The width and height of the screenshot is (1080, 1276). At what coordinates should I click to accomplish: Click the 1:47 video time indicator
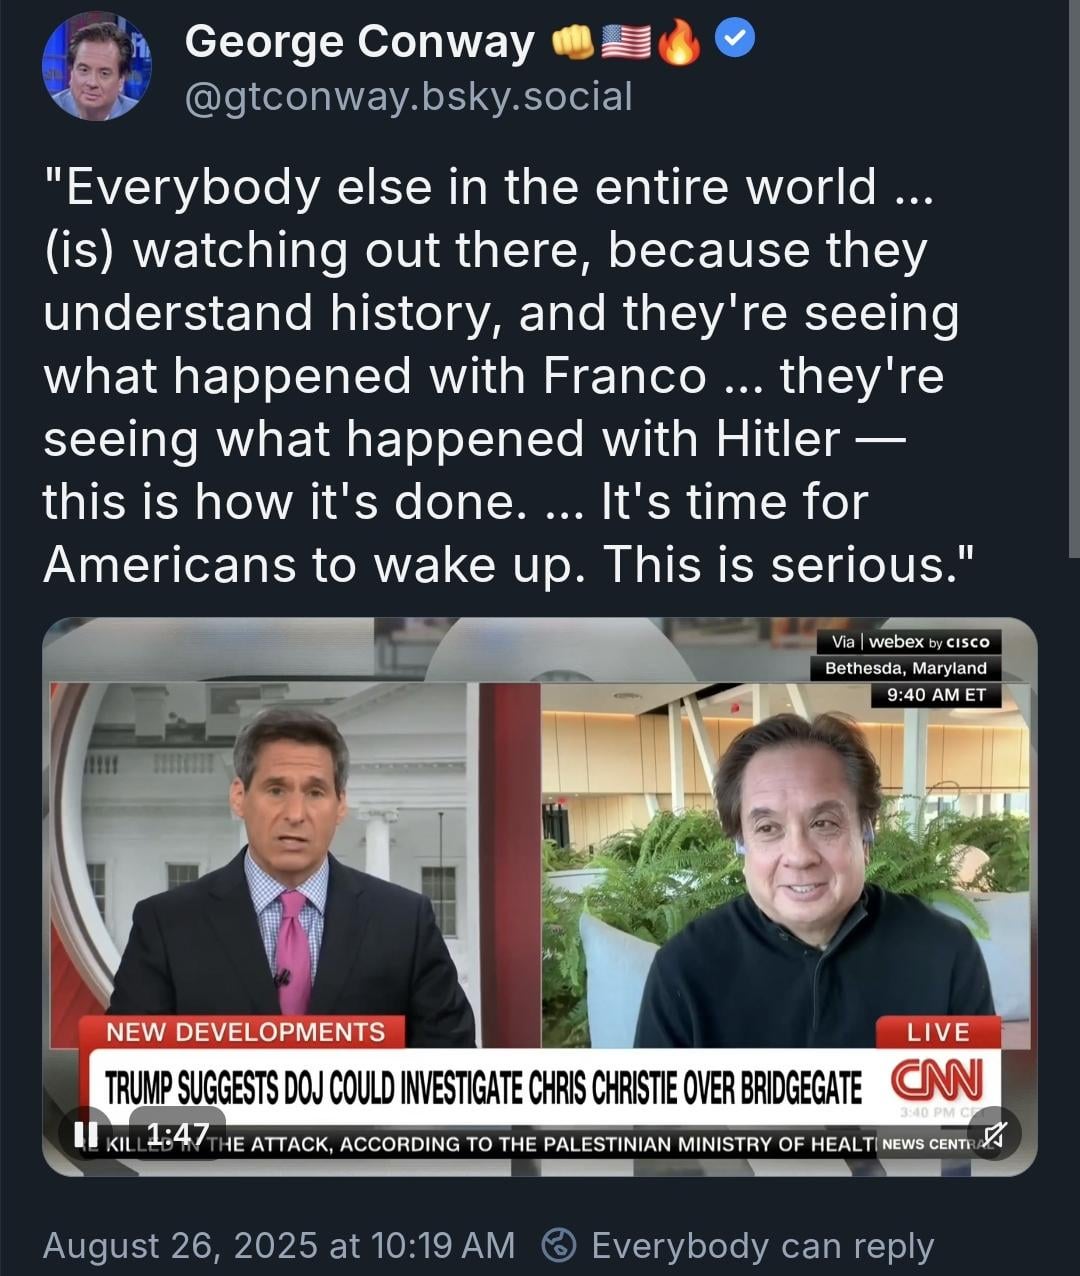click(178, 1133)
